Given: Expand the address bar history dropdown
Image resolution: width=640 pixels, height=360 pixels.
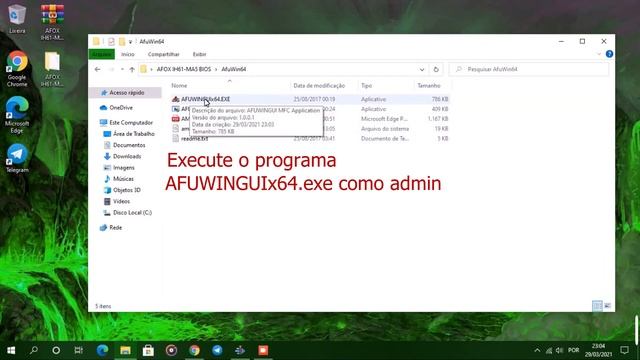Looking at the screenshot, I should click(x=422, y=69).
